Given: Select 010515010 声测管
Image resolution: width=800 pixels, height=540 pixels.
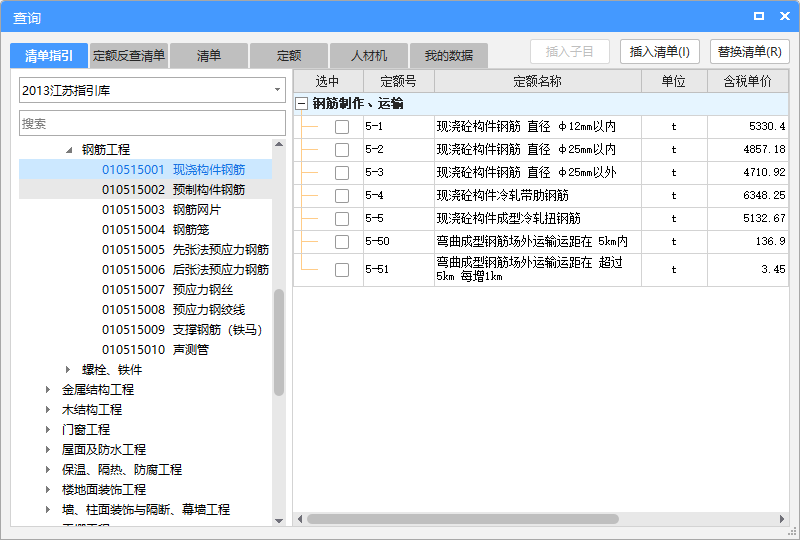Looking at the screenshot, I should pyautogui.click(x=145, y=350).
